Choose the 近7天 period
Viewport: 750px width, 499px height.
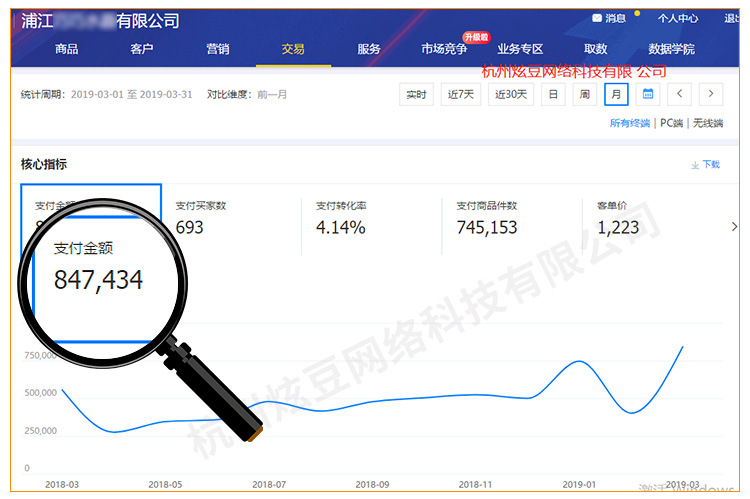(x=461, y=94)
